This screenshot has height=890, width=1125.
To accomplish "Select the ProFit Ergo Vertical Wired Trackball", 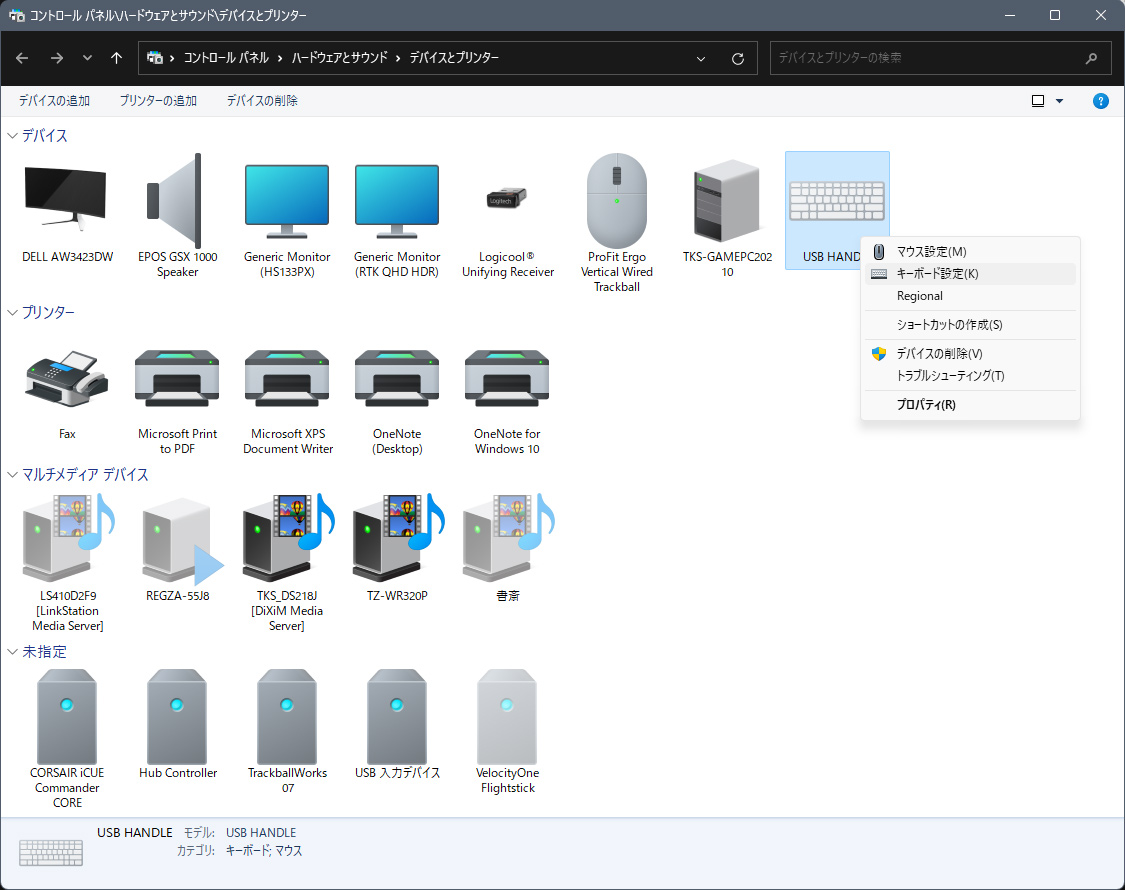I will (x=617, y=200).
